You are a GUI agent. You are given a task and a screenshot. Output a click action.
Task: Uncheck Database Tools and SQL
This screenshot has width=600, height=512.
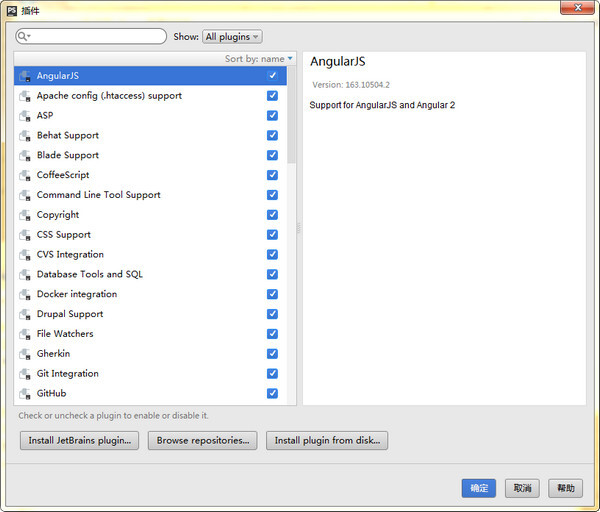272,274
